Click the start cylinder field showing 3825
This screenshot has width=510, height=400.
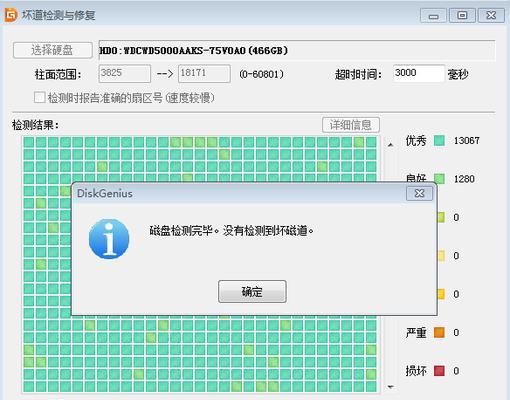click(125, 73)
